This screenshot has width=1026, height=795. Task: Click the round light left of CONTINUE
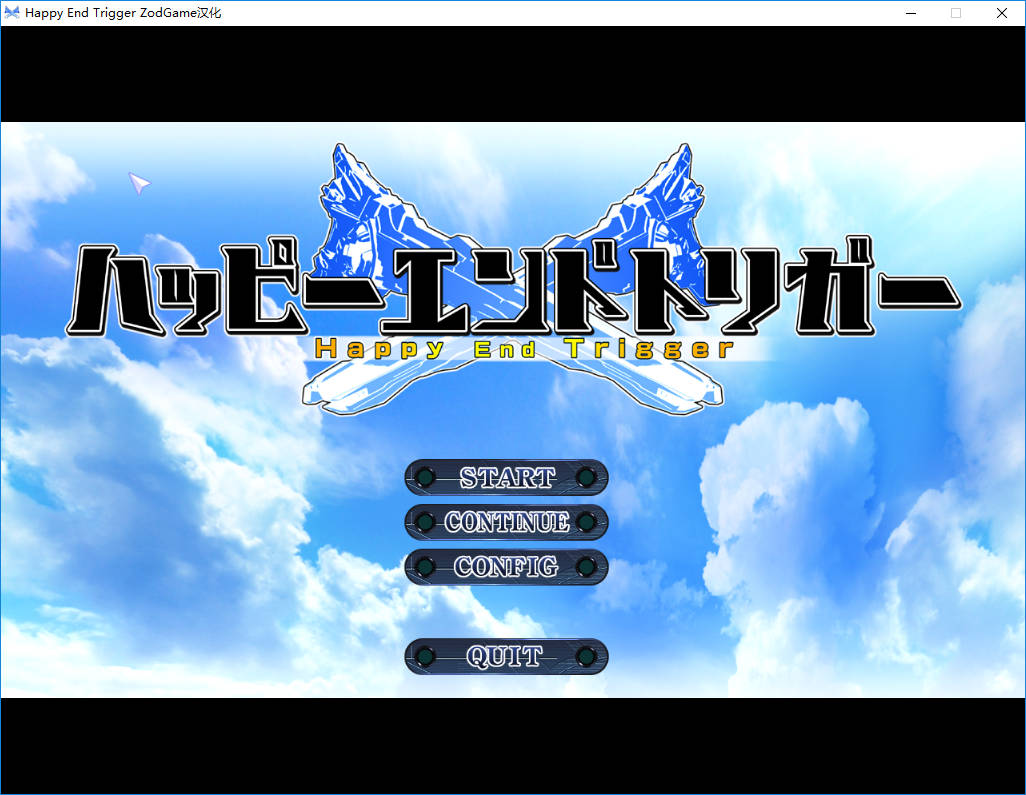(425, 522)
